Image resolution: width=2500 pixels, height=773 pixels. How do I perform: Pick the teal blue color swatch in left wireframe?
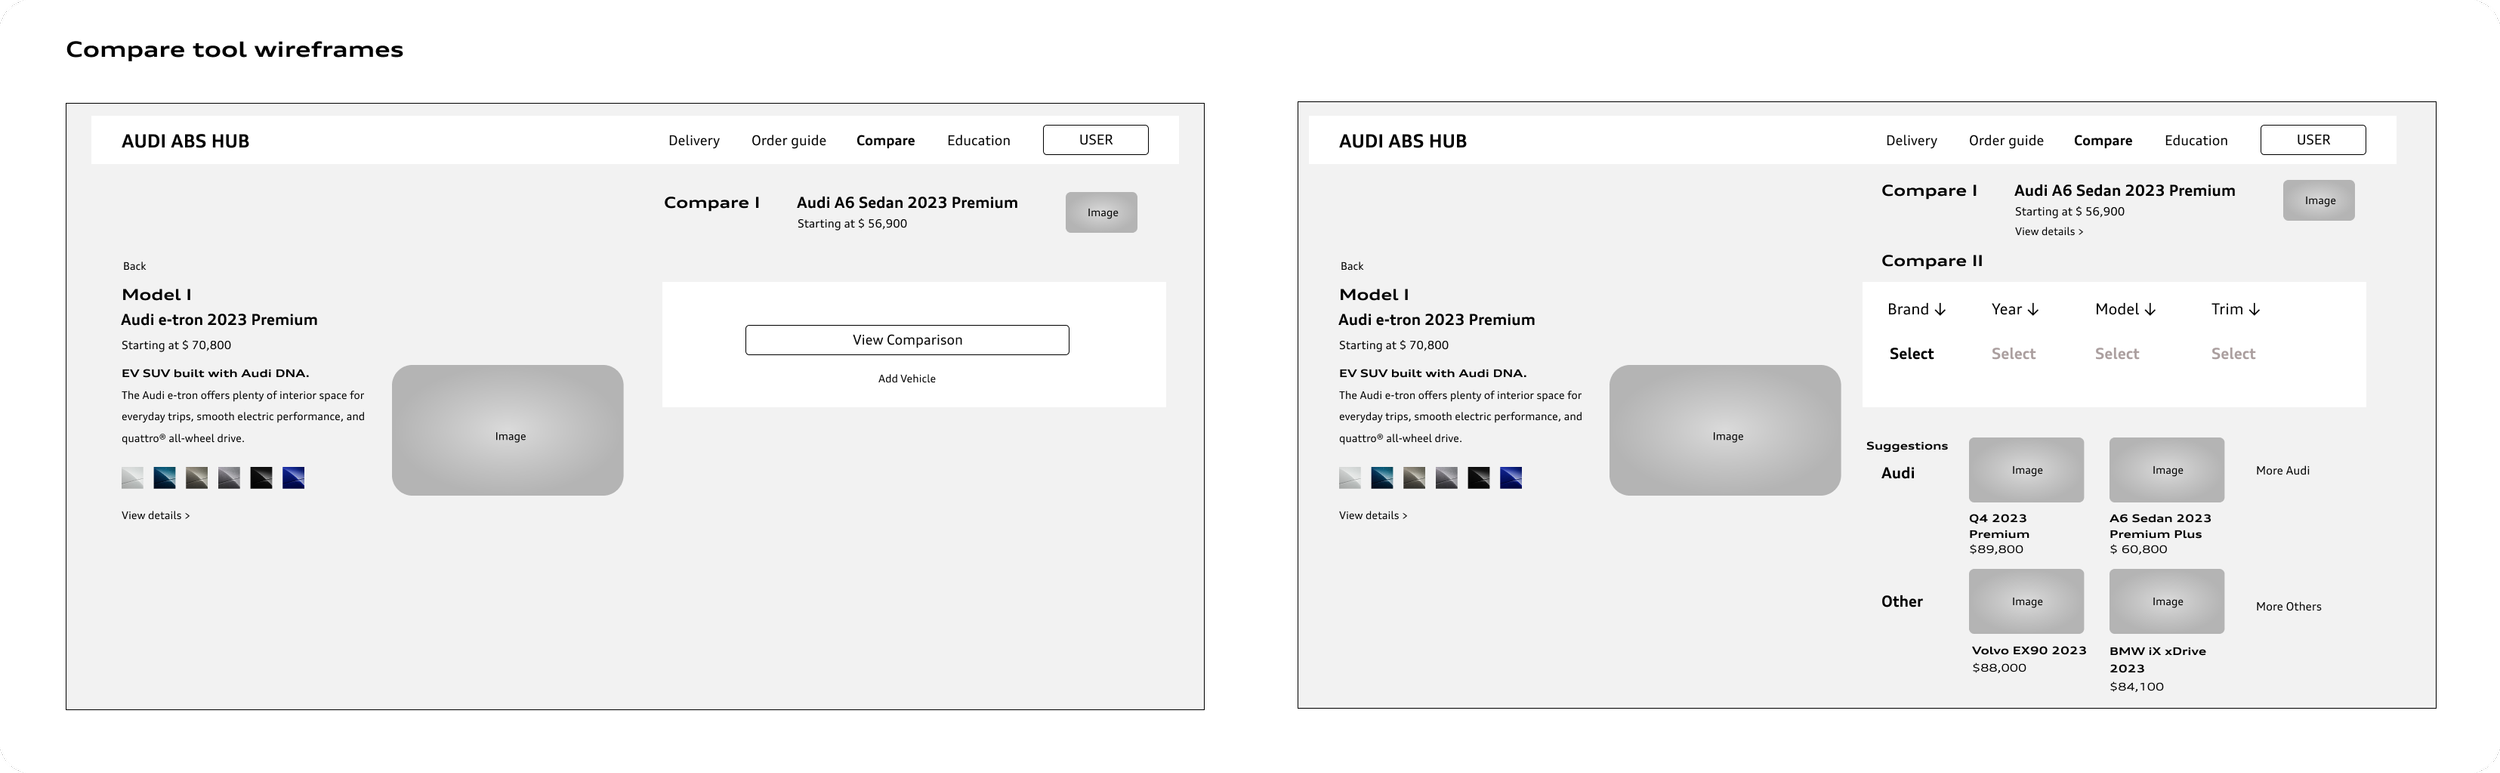click(165, 478)
